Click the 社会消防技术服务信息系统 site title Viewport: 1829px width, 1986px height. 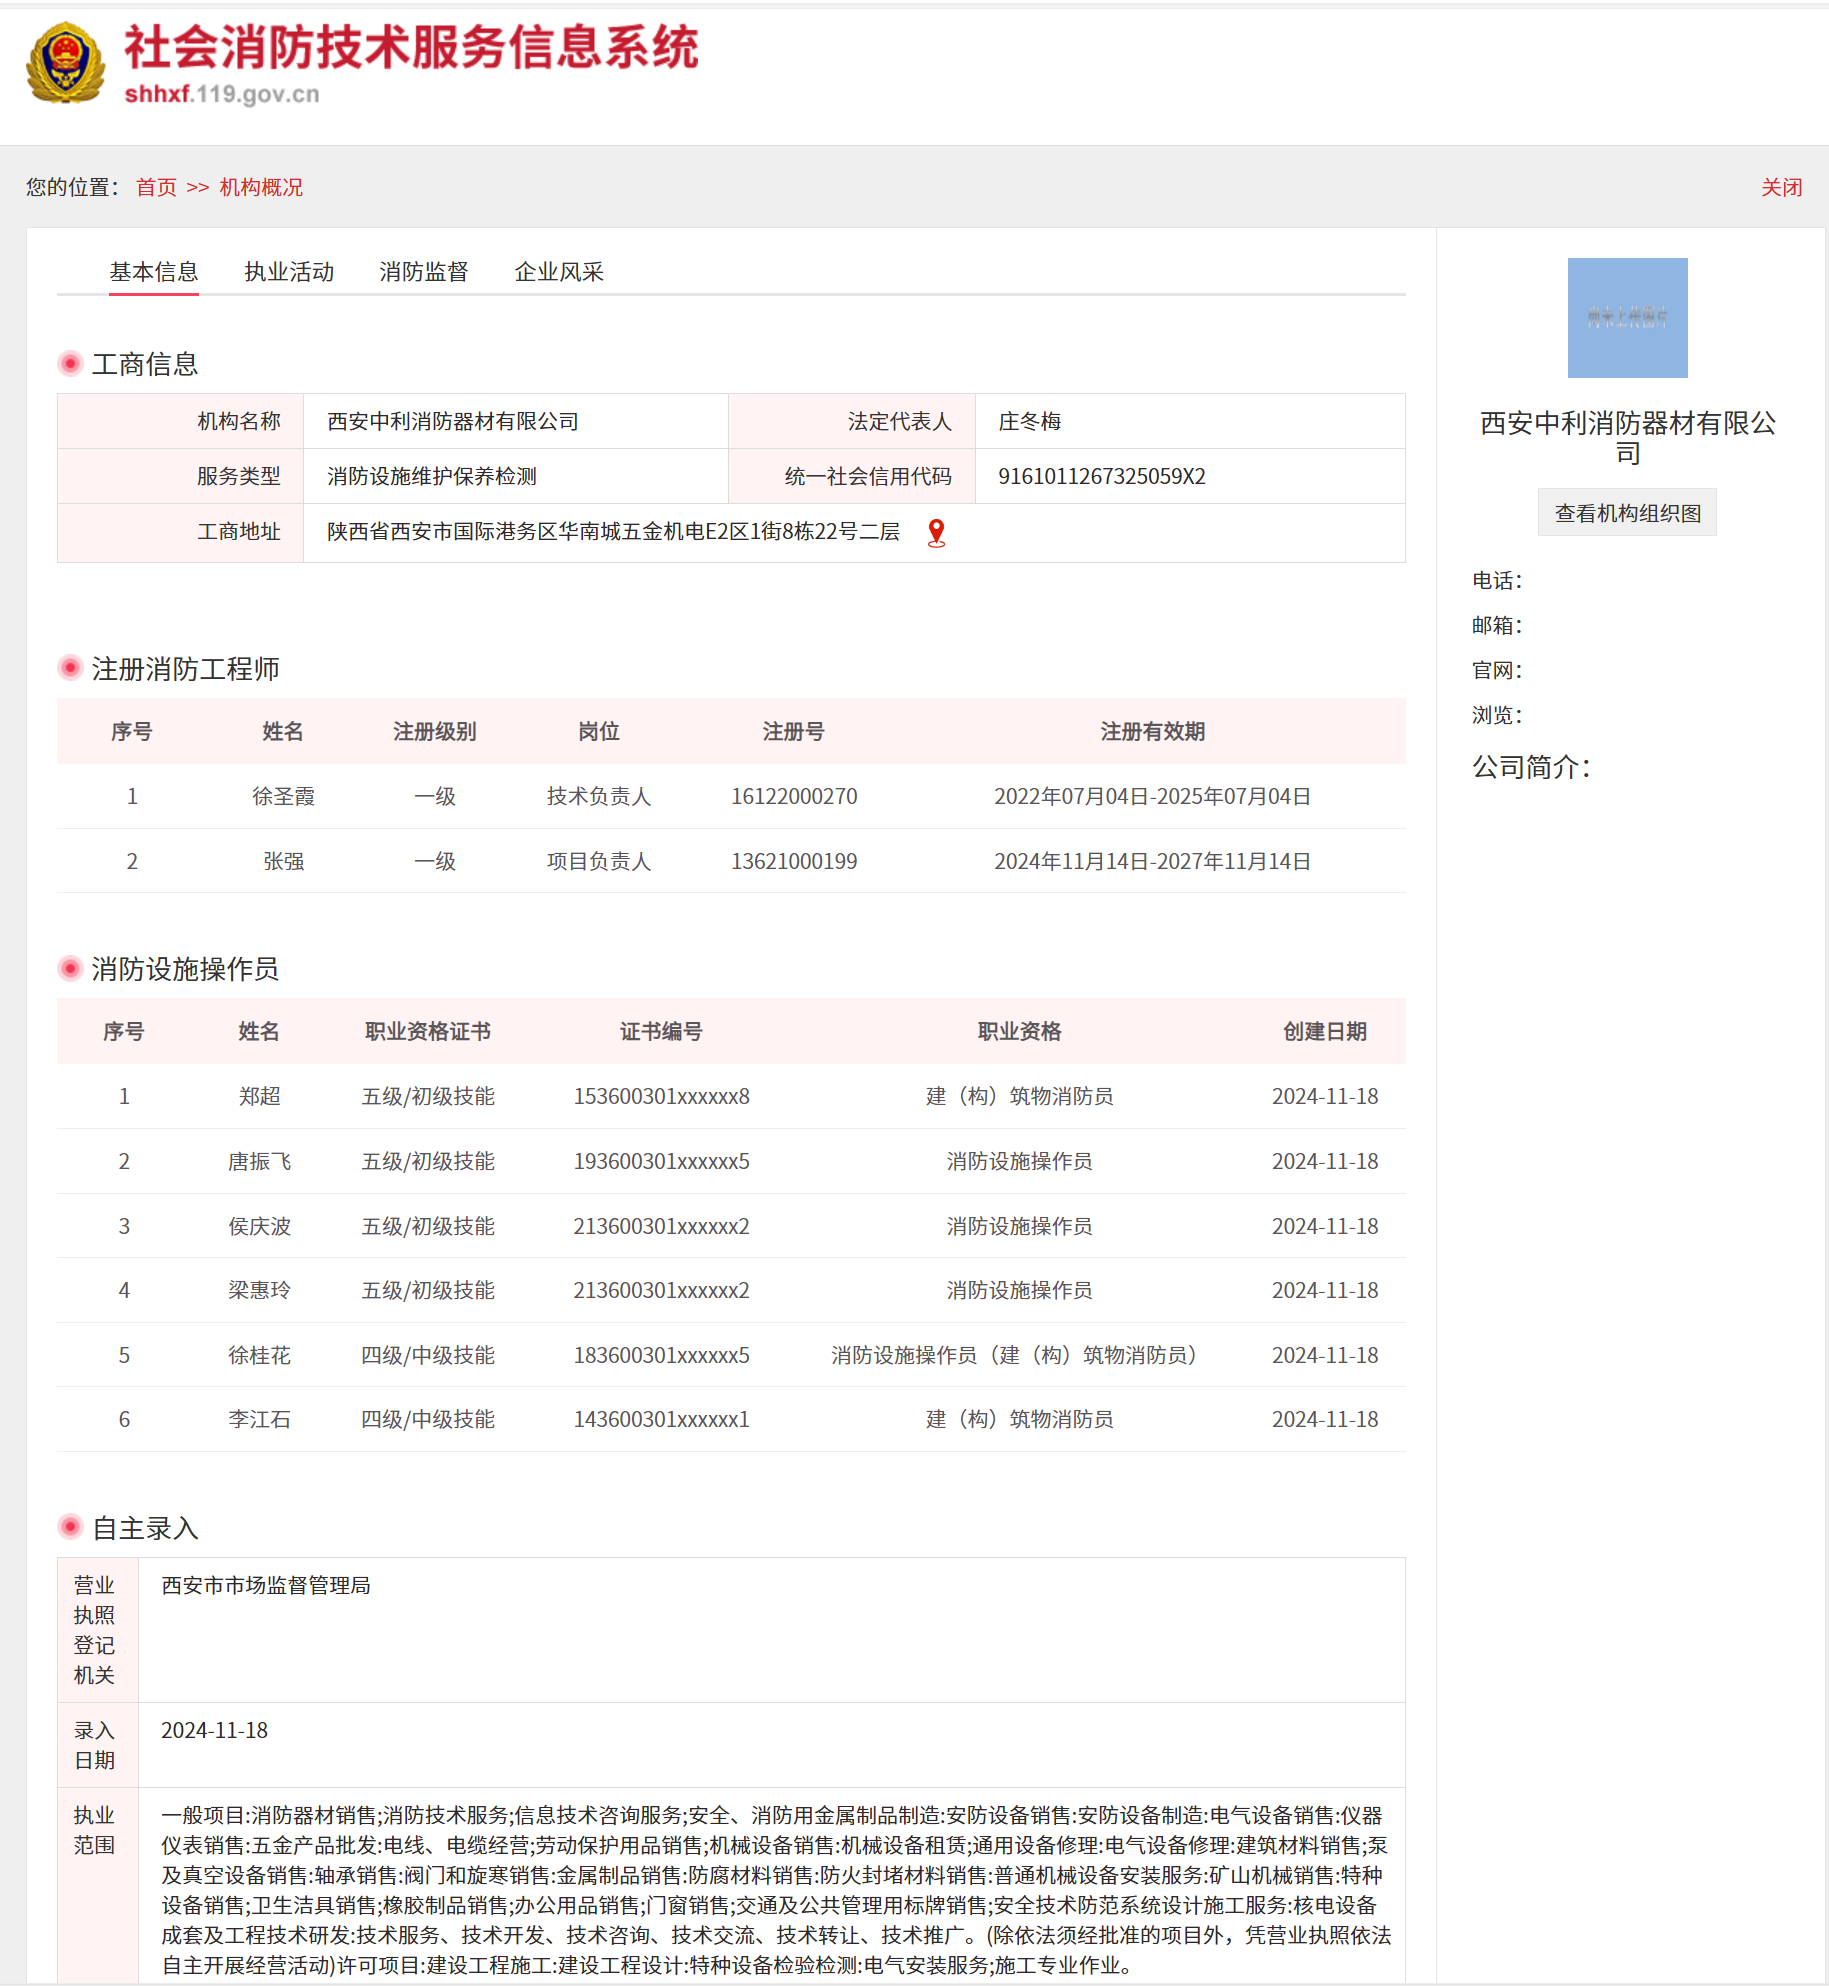pyautogui.click(x=411, y=48)
